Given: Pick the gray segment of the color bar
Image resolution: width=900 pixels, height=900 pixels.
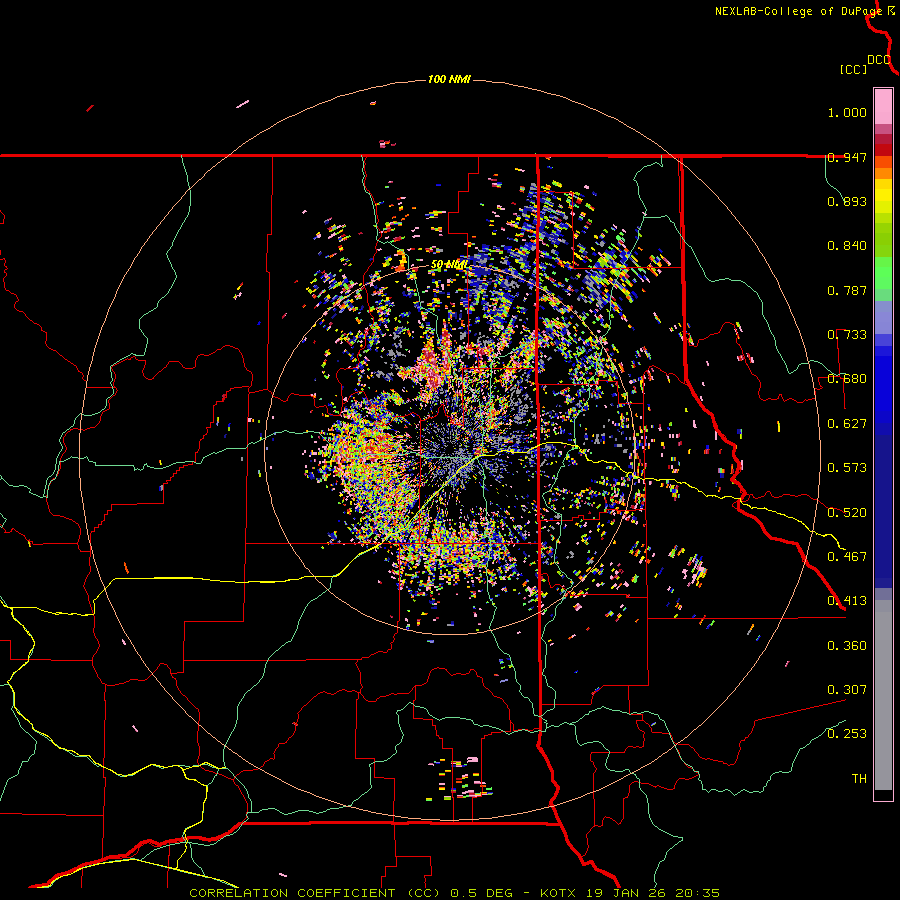Looking at the screenshot, I should click(x=883, y=695).
